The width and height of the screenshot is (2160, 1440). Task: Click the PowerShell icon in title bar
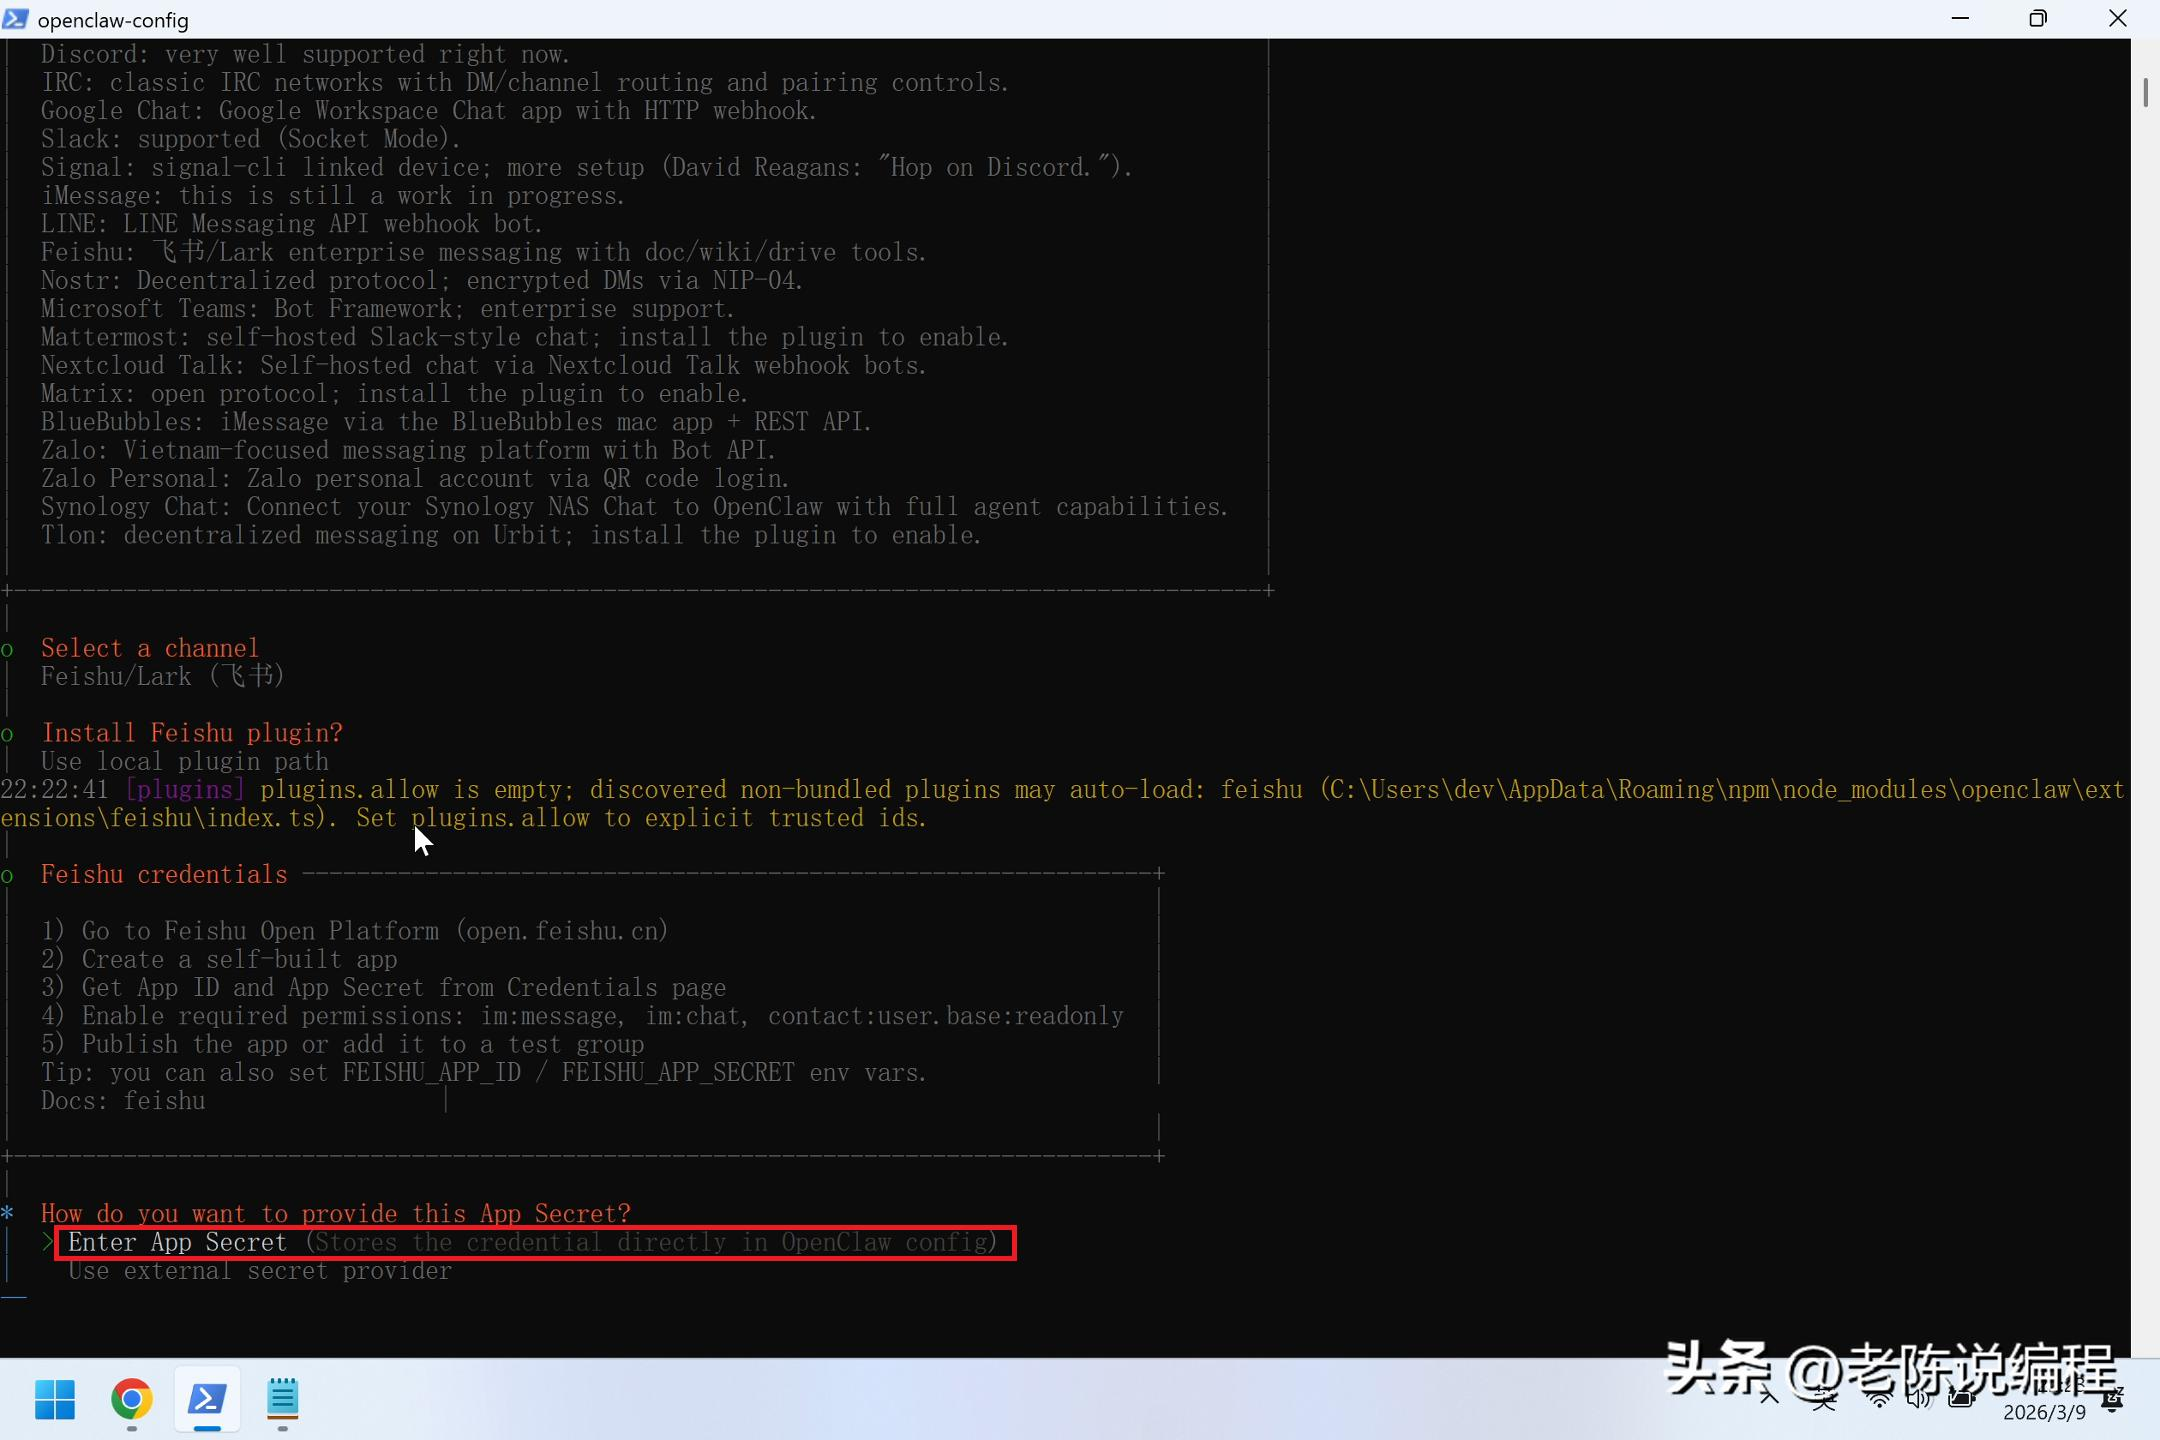point(16,19)
